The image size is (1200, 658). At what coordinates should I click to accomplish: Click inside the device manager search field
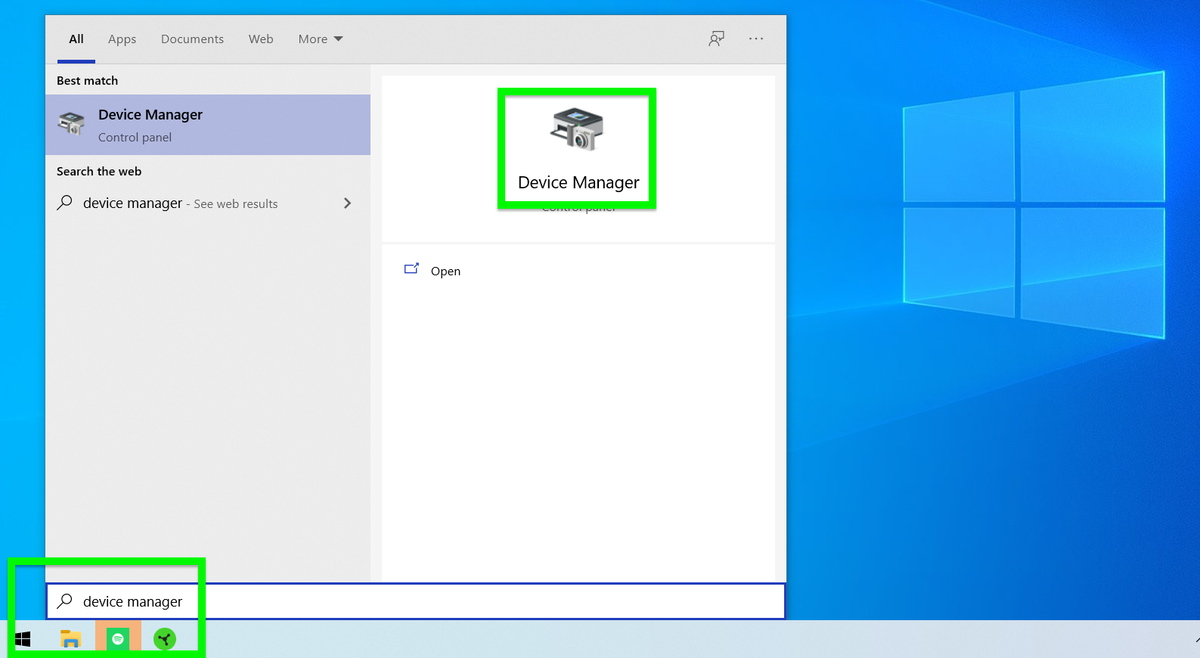[300, 601]
